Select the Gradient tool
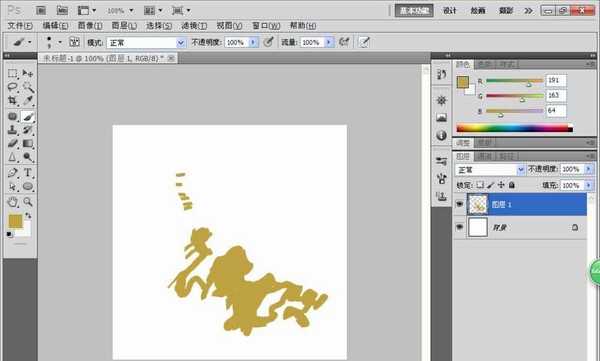This screenshot has height=361, width=600. point(28,144)
